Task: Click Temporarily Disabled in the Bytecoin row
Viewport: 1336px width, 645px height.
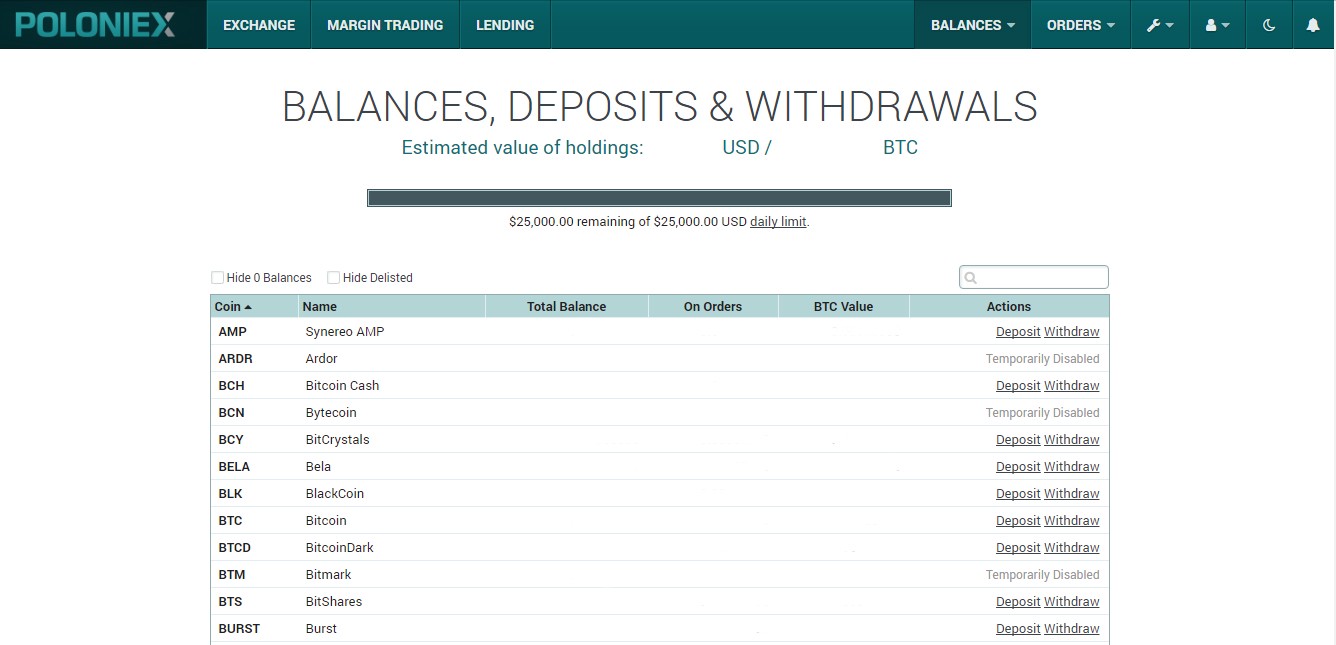Action: click(1042, 413)
